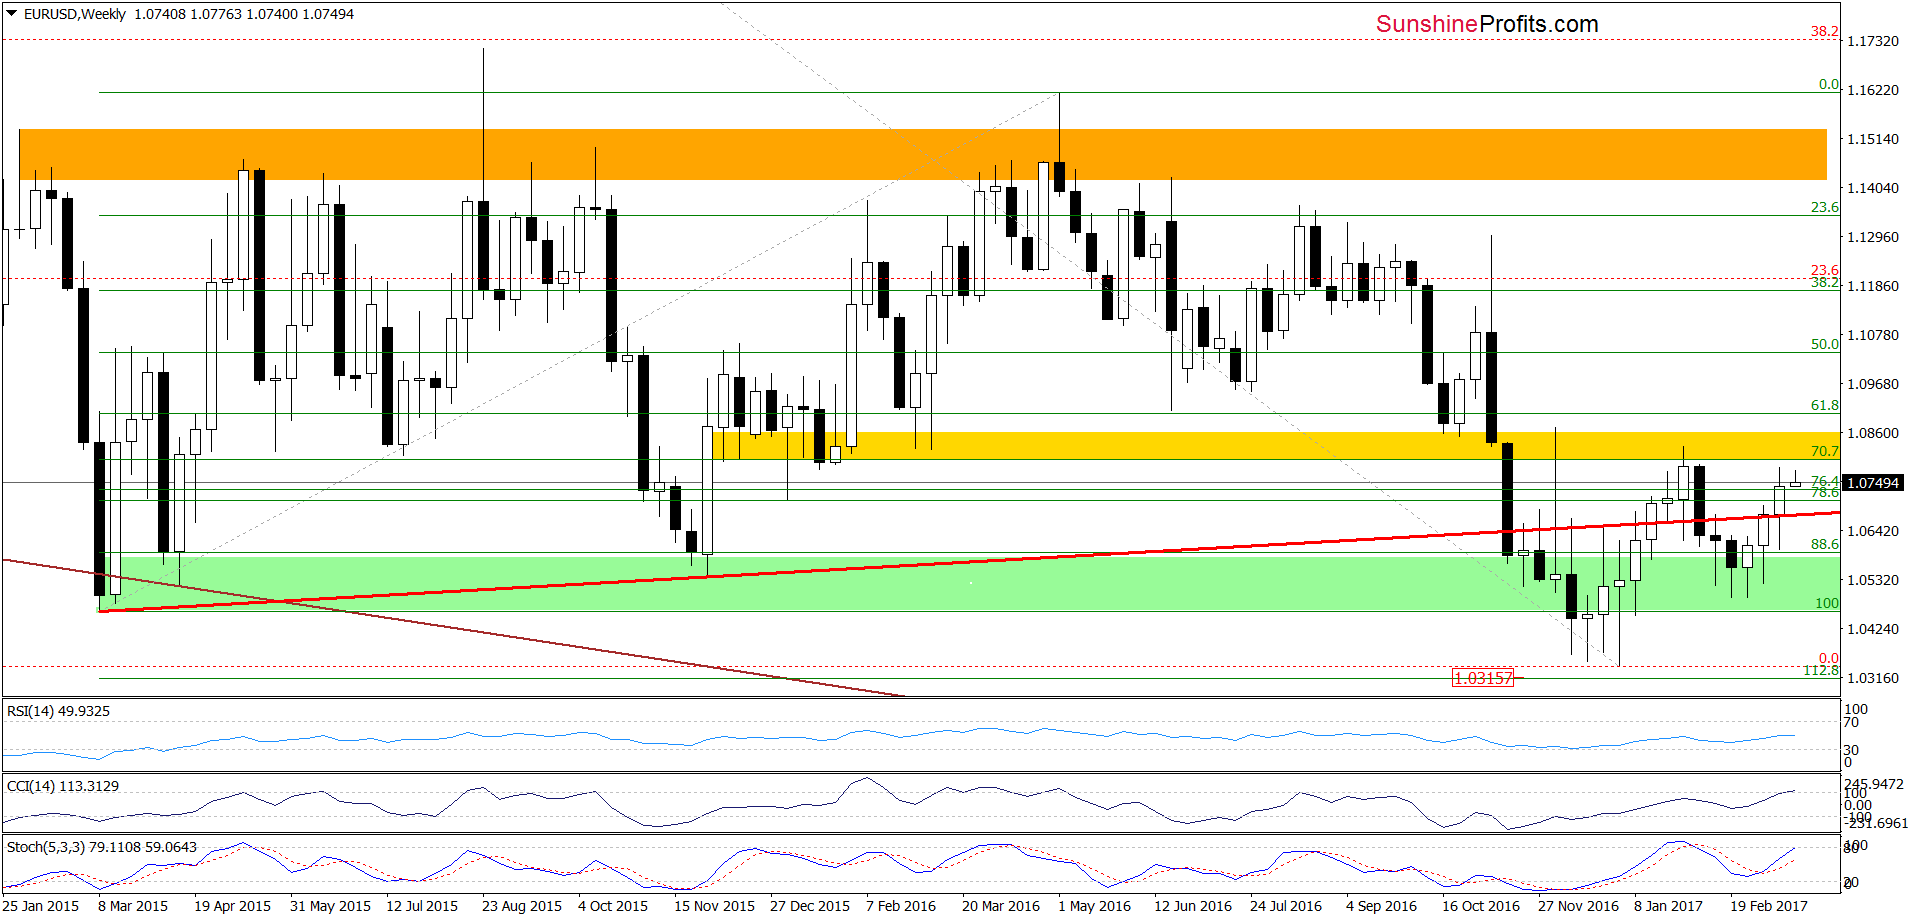Click the 1.03160 price axis label
This screenshot has width=1908, height=920.
pyautogui.click(x=1873, y=678)
